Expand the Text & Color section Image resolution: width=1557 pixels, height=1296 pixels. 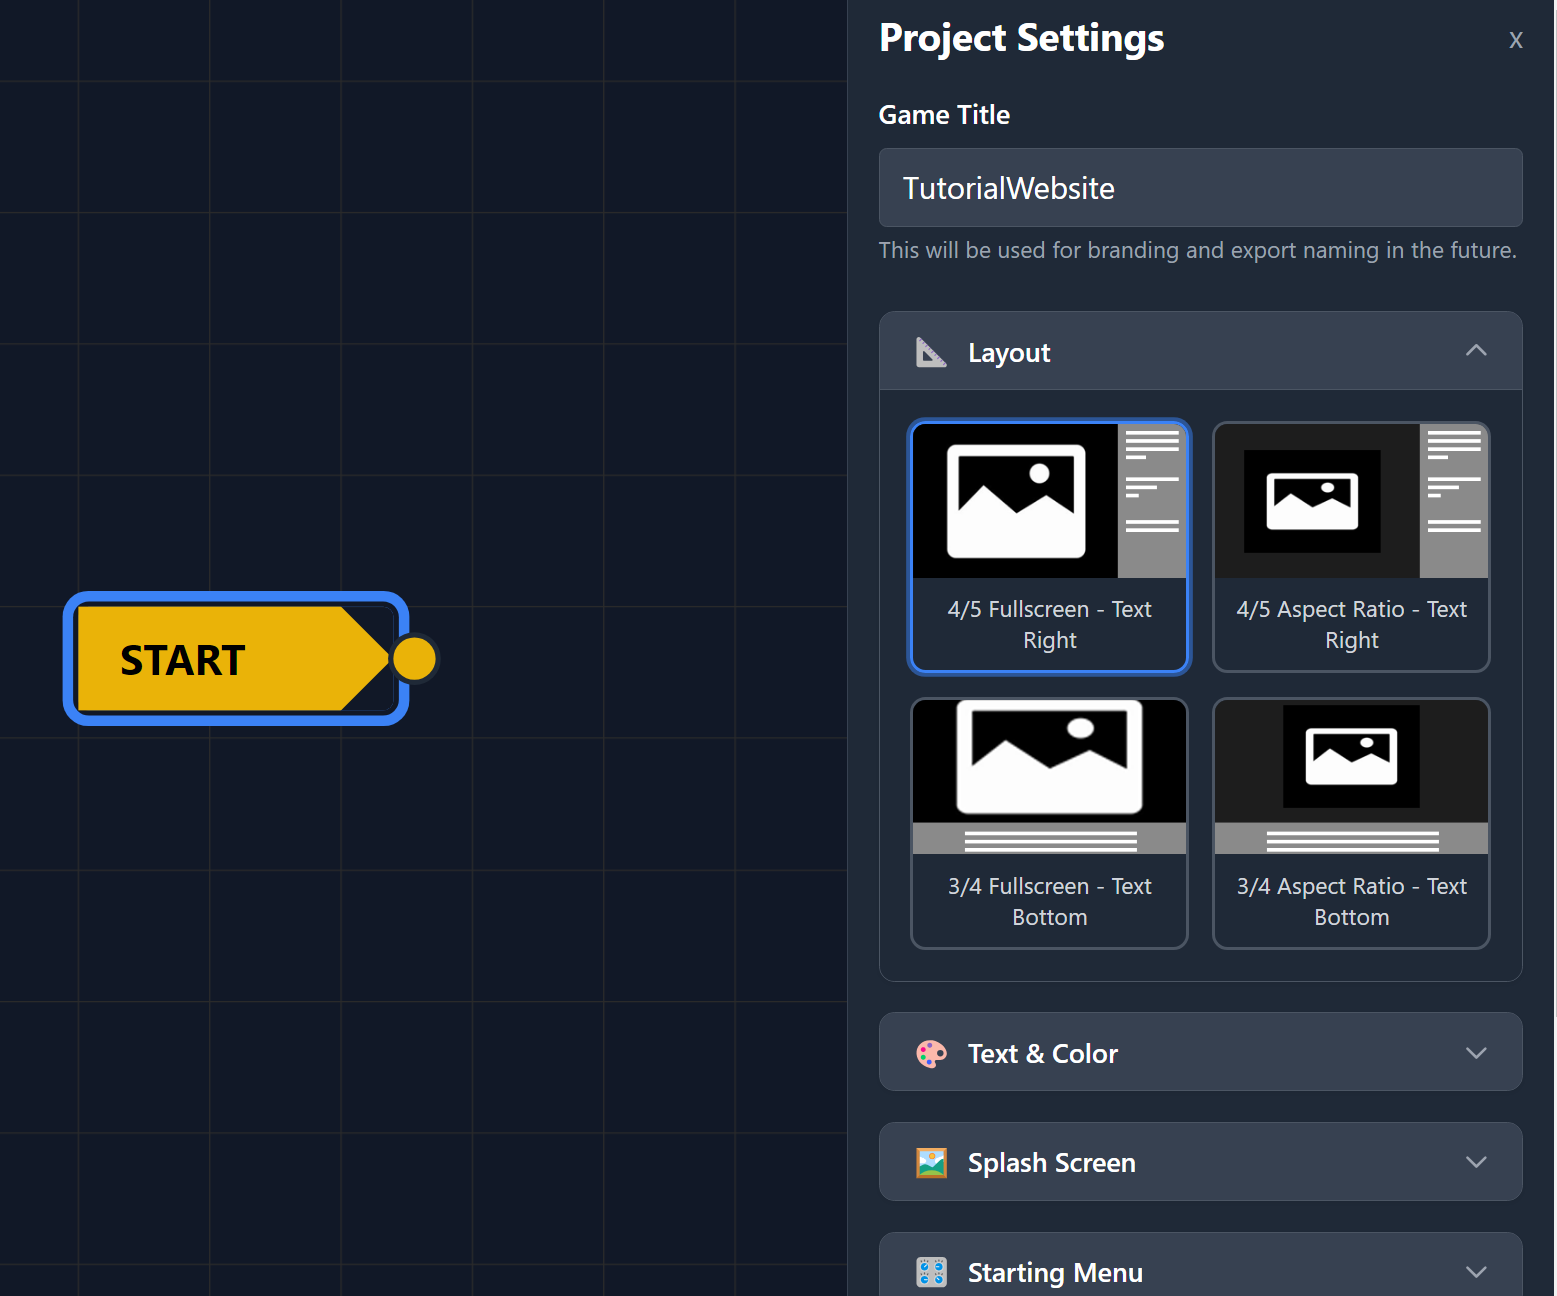1476,1053
